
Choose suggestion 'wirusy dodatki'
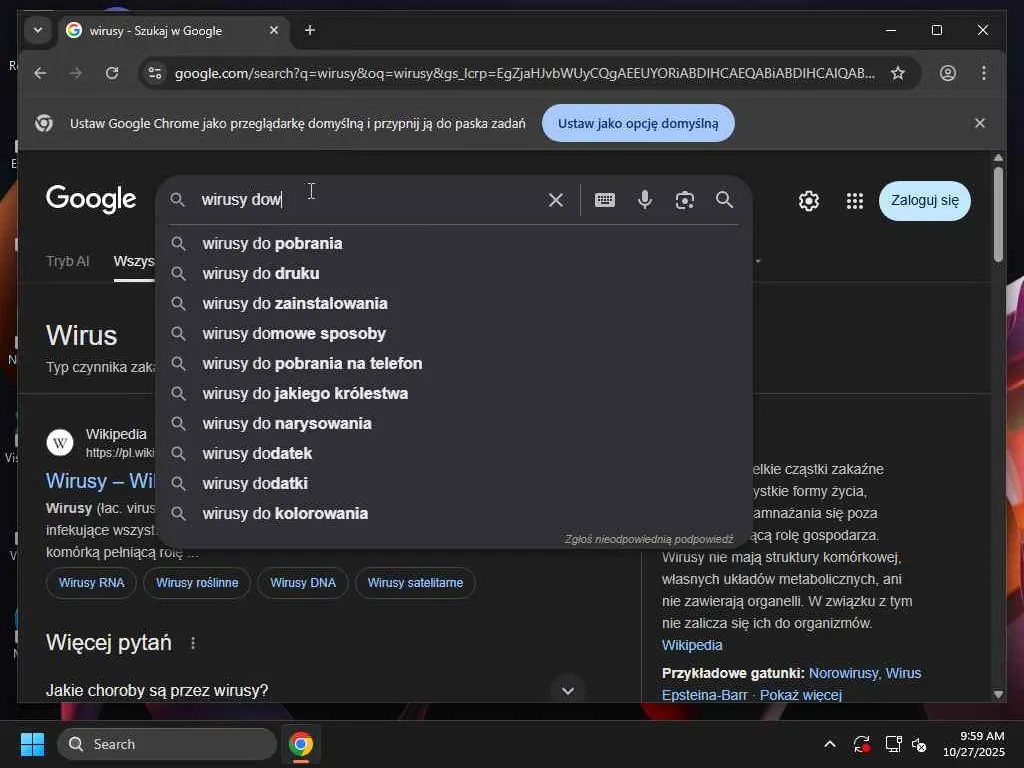(x=454, y=484)
